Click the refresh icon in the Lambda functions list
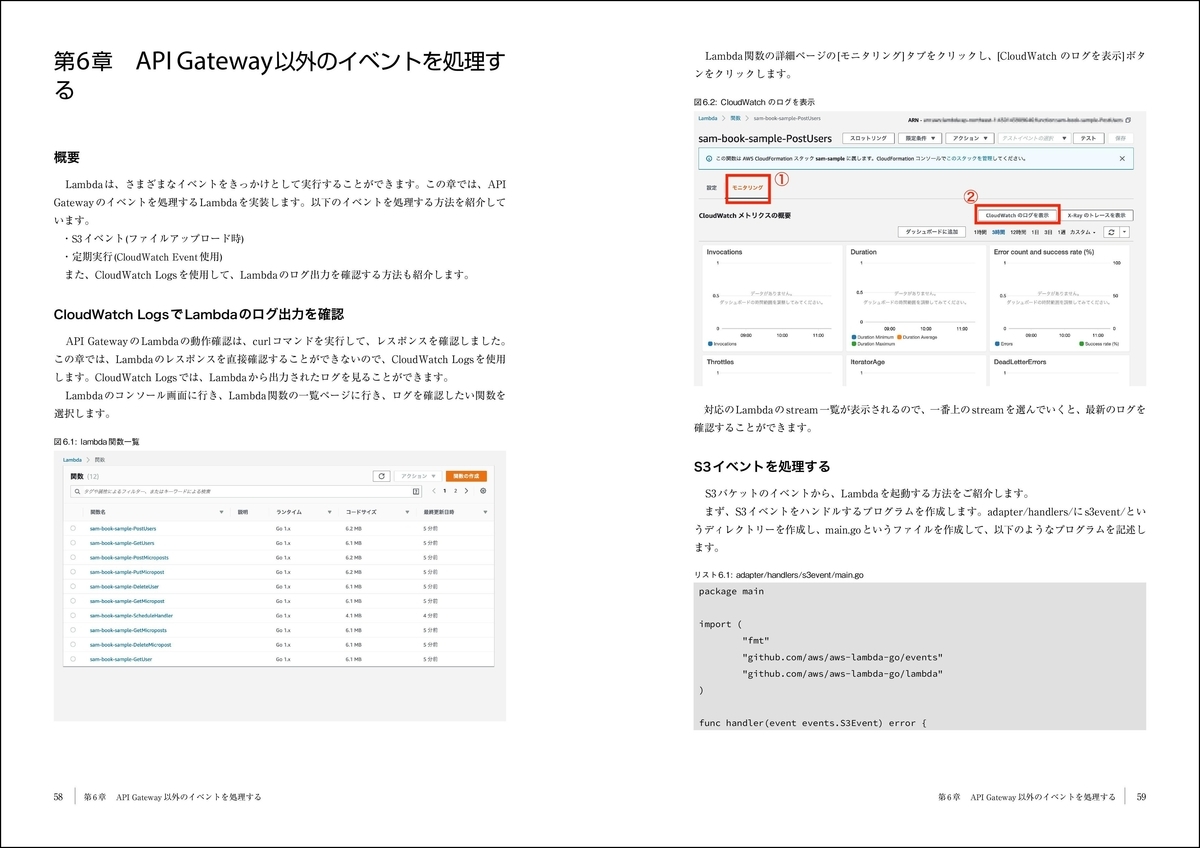The width and height of the screenshot is (1200, 848). tap(381, 477)
